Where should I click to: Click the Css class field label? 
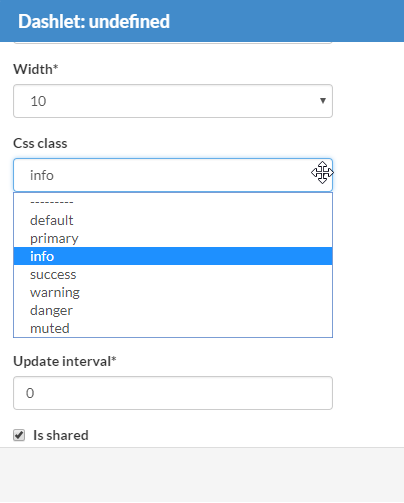(40, 143)
